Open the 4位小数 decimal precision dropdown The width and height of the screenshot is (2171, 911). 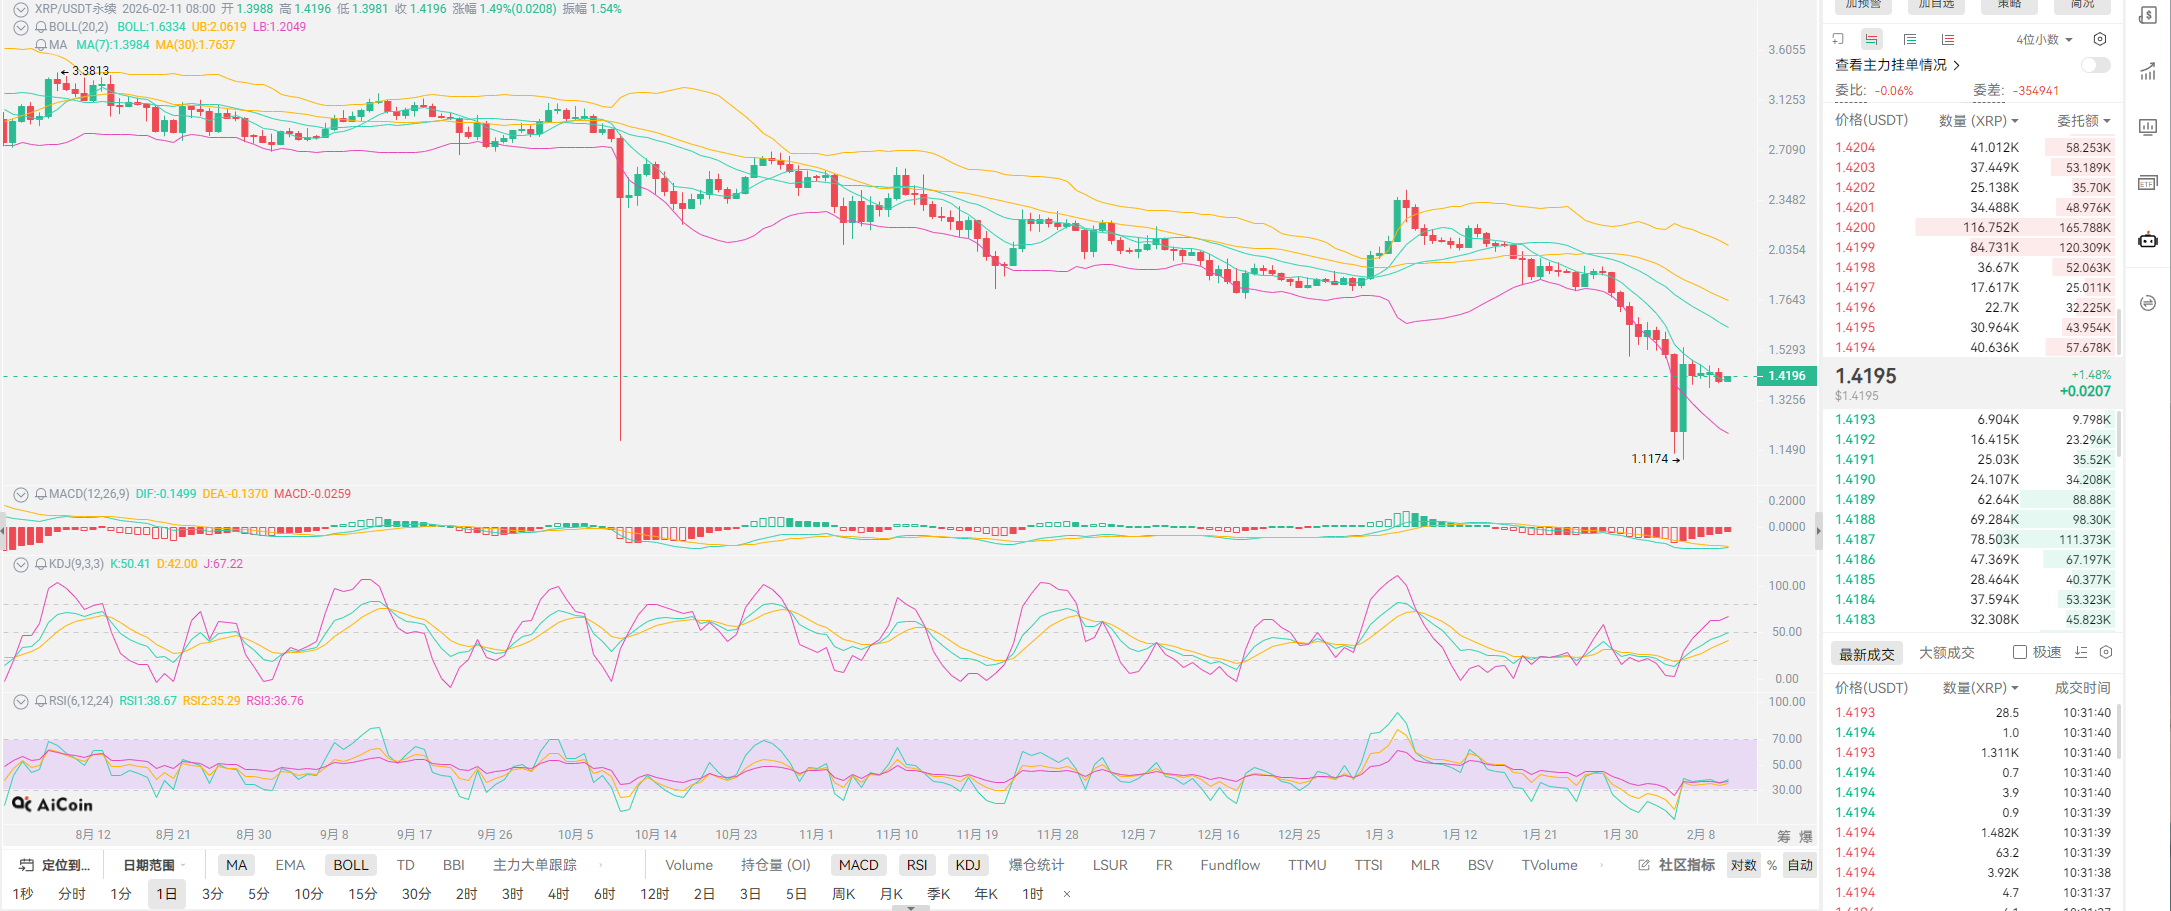click(2044, 39)
